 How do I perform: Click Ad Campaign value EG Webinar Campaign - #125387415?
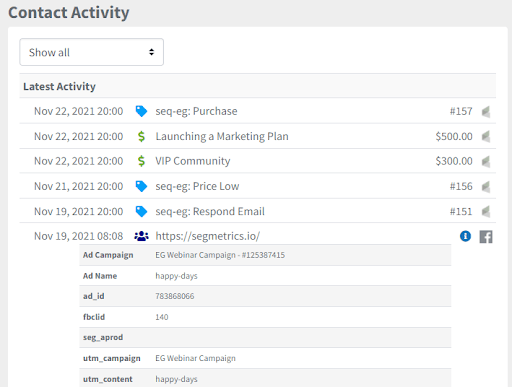(220, 255)
